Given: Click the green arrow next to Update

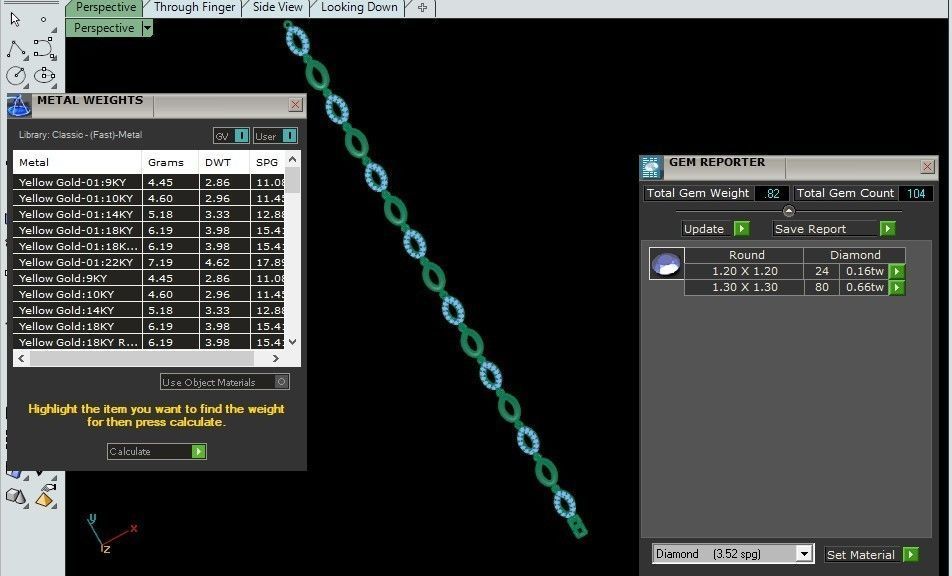Looking at the screenshot, I should (741, 229).
